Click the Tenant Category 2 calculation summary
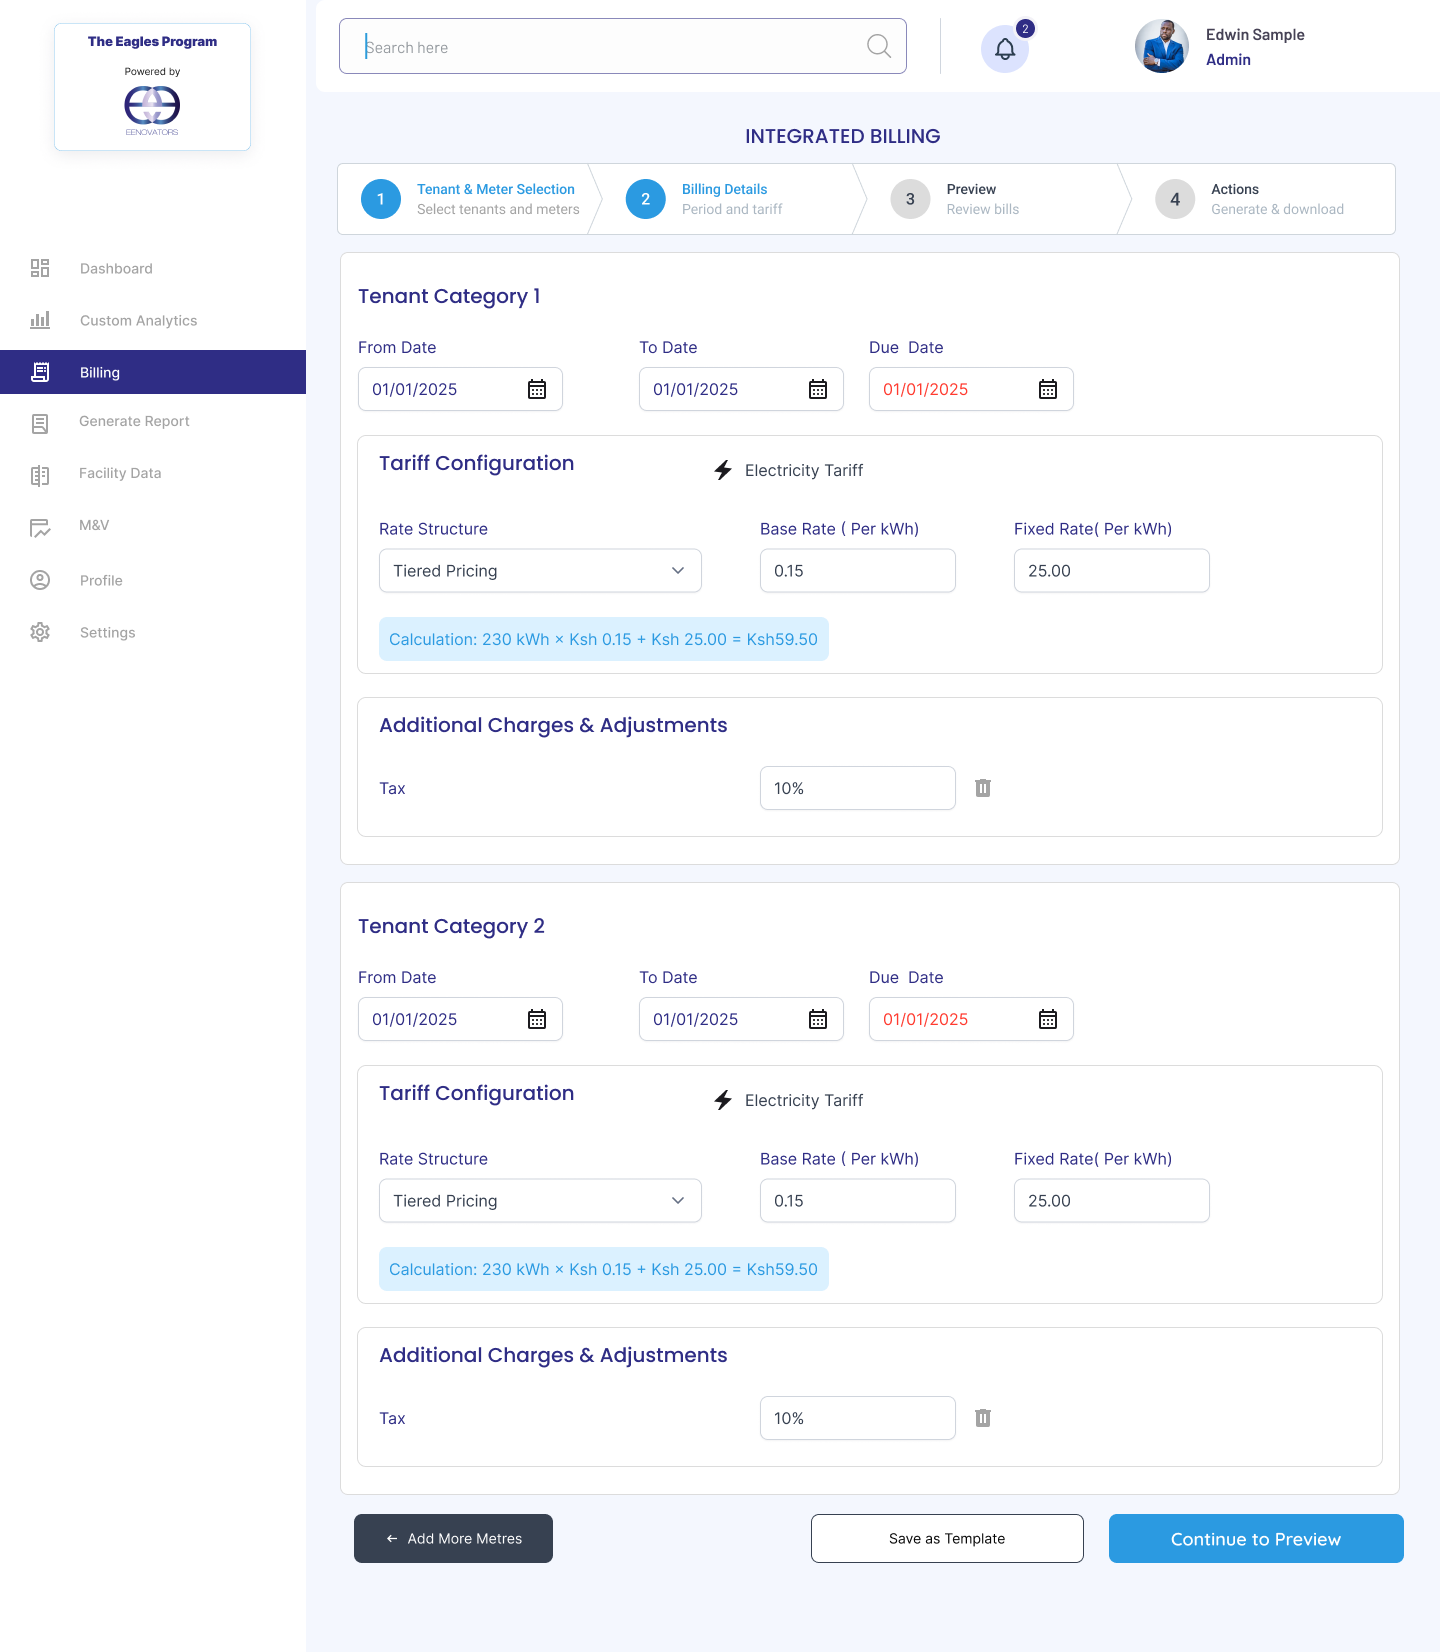 (604, 1269)
